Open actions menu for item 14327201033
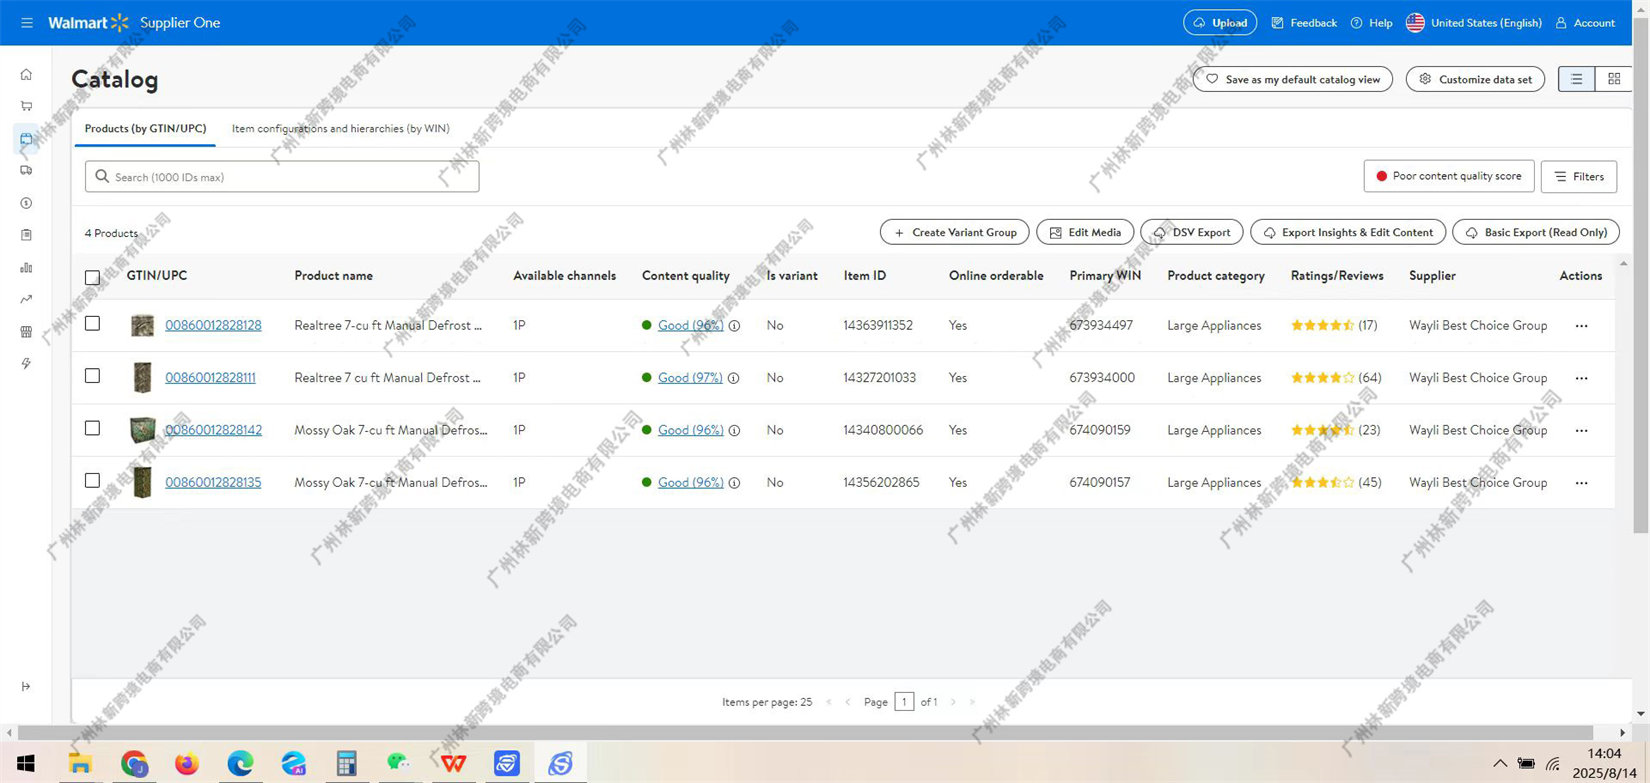The image size is (1650, 783). 1581,378
